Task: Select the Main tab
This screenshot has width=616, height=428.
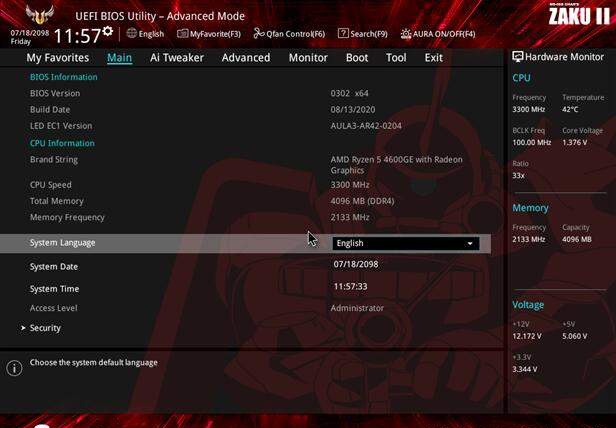Action: [119, 58]
